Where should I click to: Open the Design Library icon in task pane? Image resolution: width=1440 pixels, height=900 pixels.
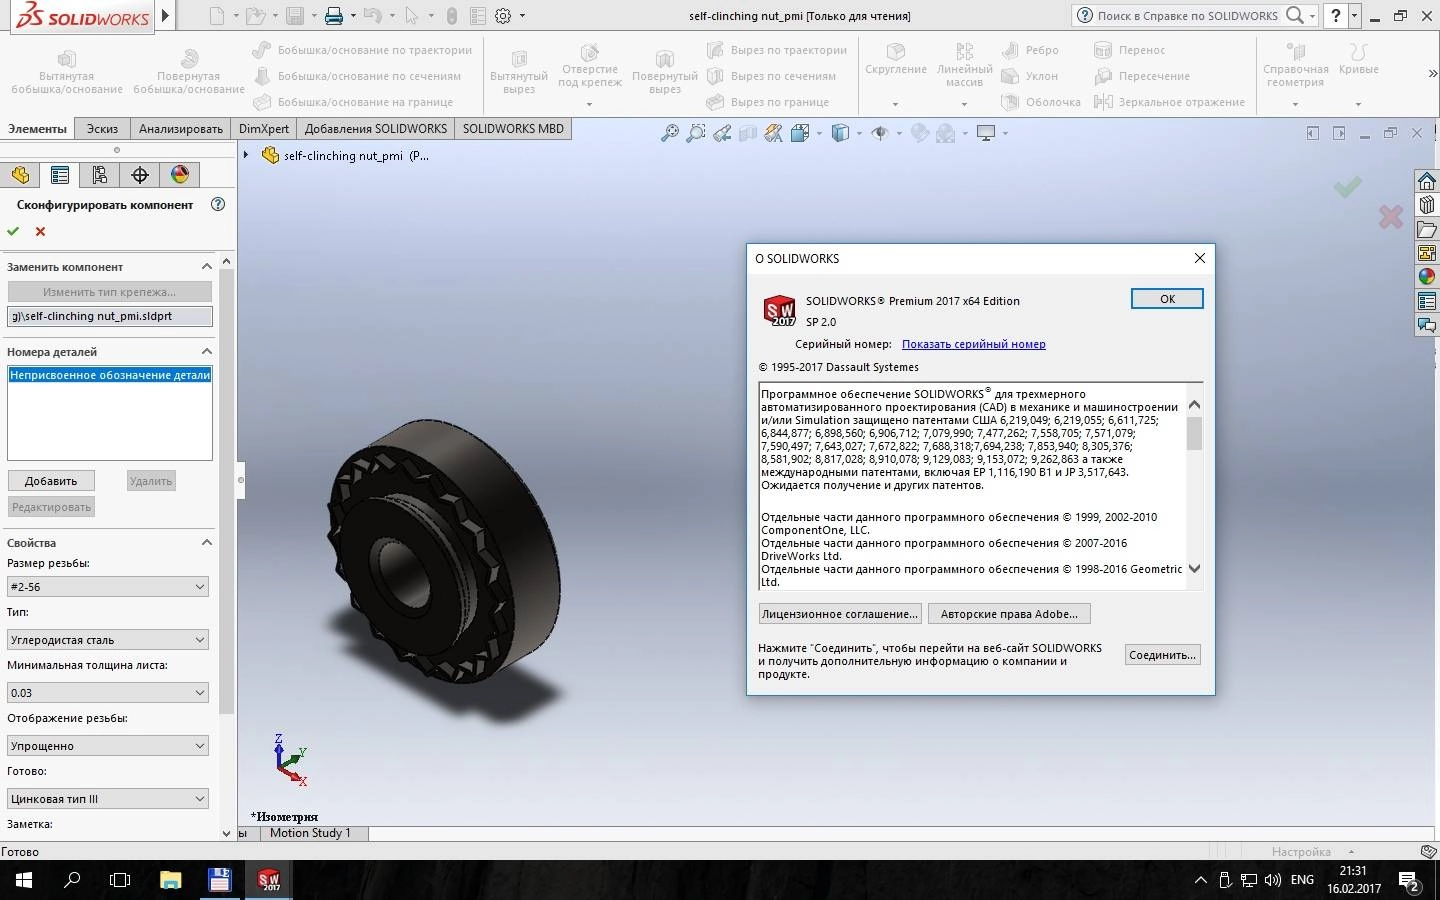tap(1427, 205)
